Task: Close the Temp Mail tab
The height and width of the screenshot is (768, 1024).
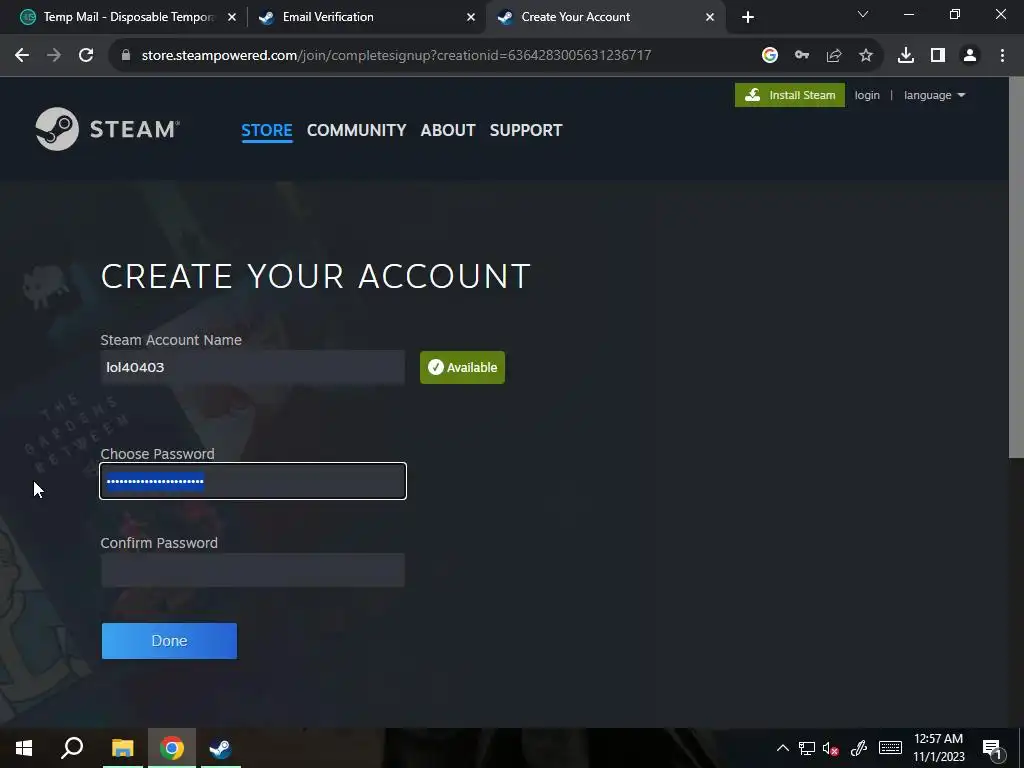Action: tap(232, 17)
